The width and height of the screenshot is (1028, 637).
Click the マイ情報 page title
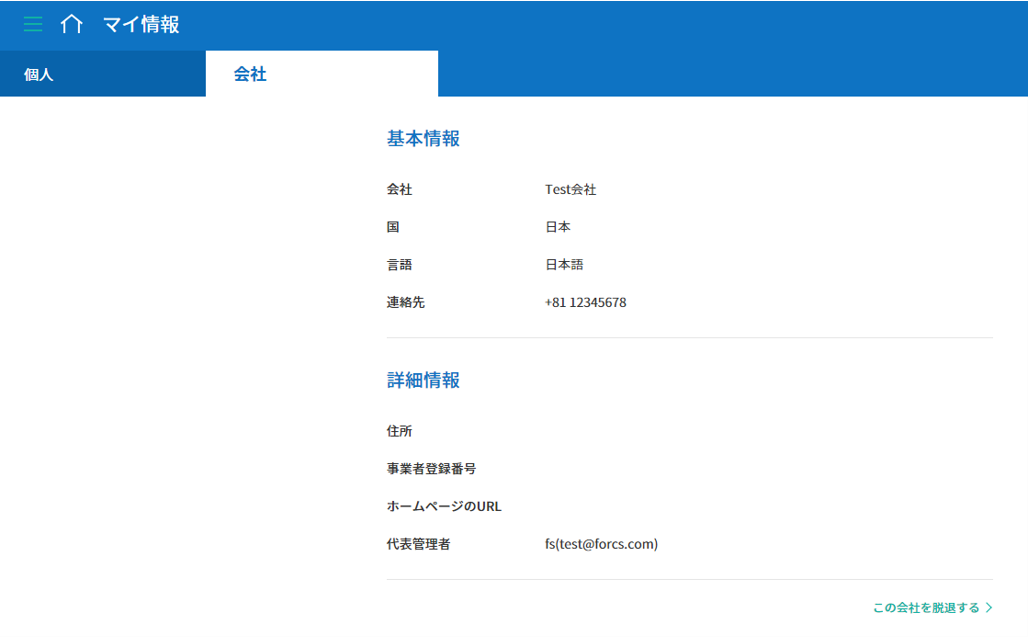pyautogui.click(x=141, y=24)
